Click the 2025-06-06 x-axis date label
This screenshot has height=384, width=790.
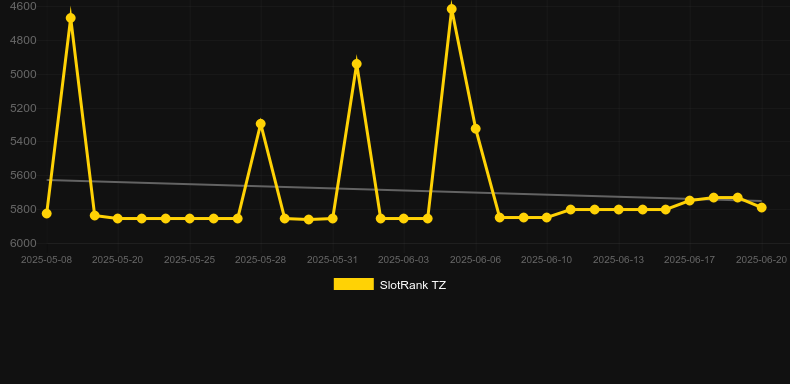475,260
